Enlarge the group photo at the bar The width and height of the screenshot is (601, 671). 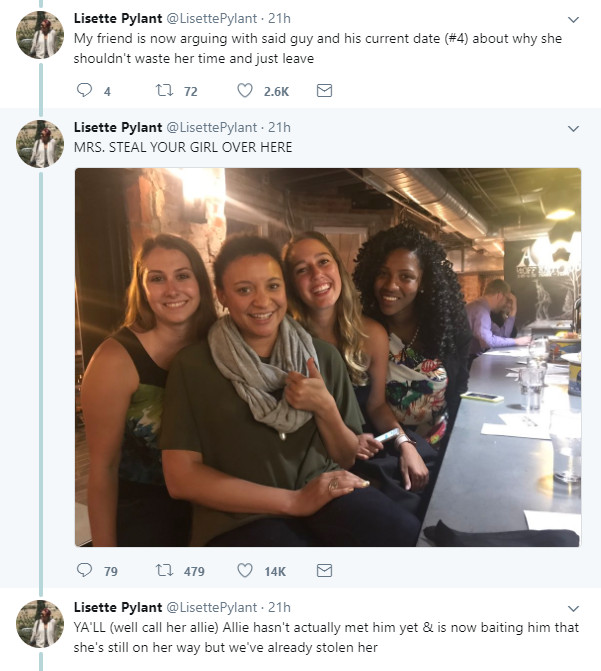click(328, 357)
